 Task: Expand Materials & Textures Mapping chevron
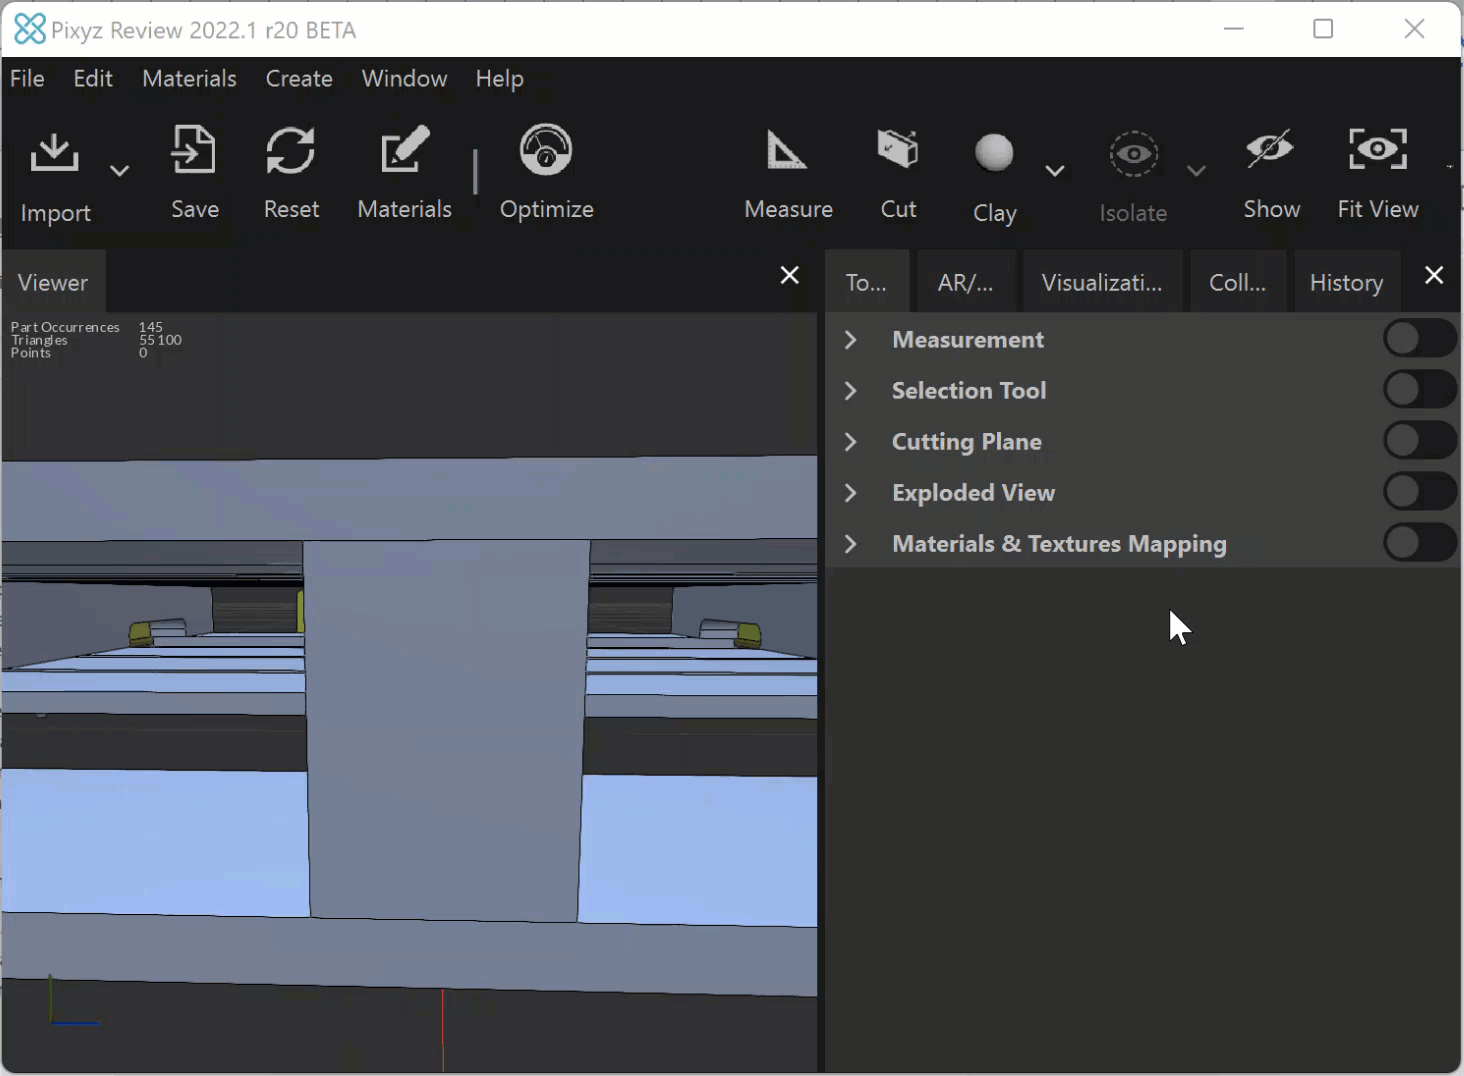[x=851, y=544]
